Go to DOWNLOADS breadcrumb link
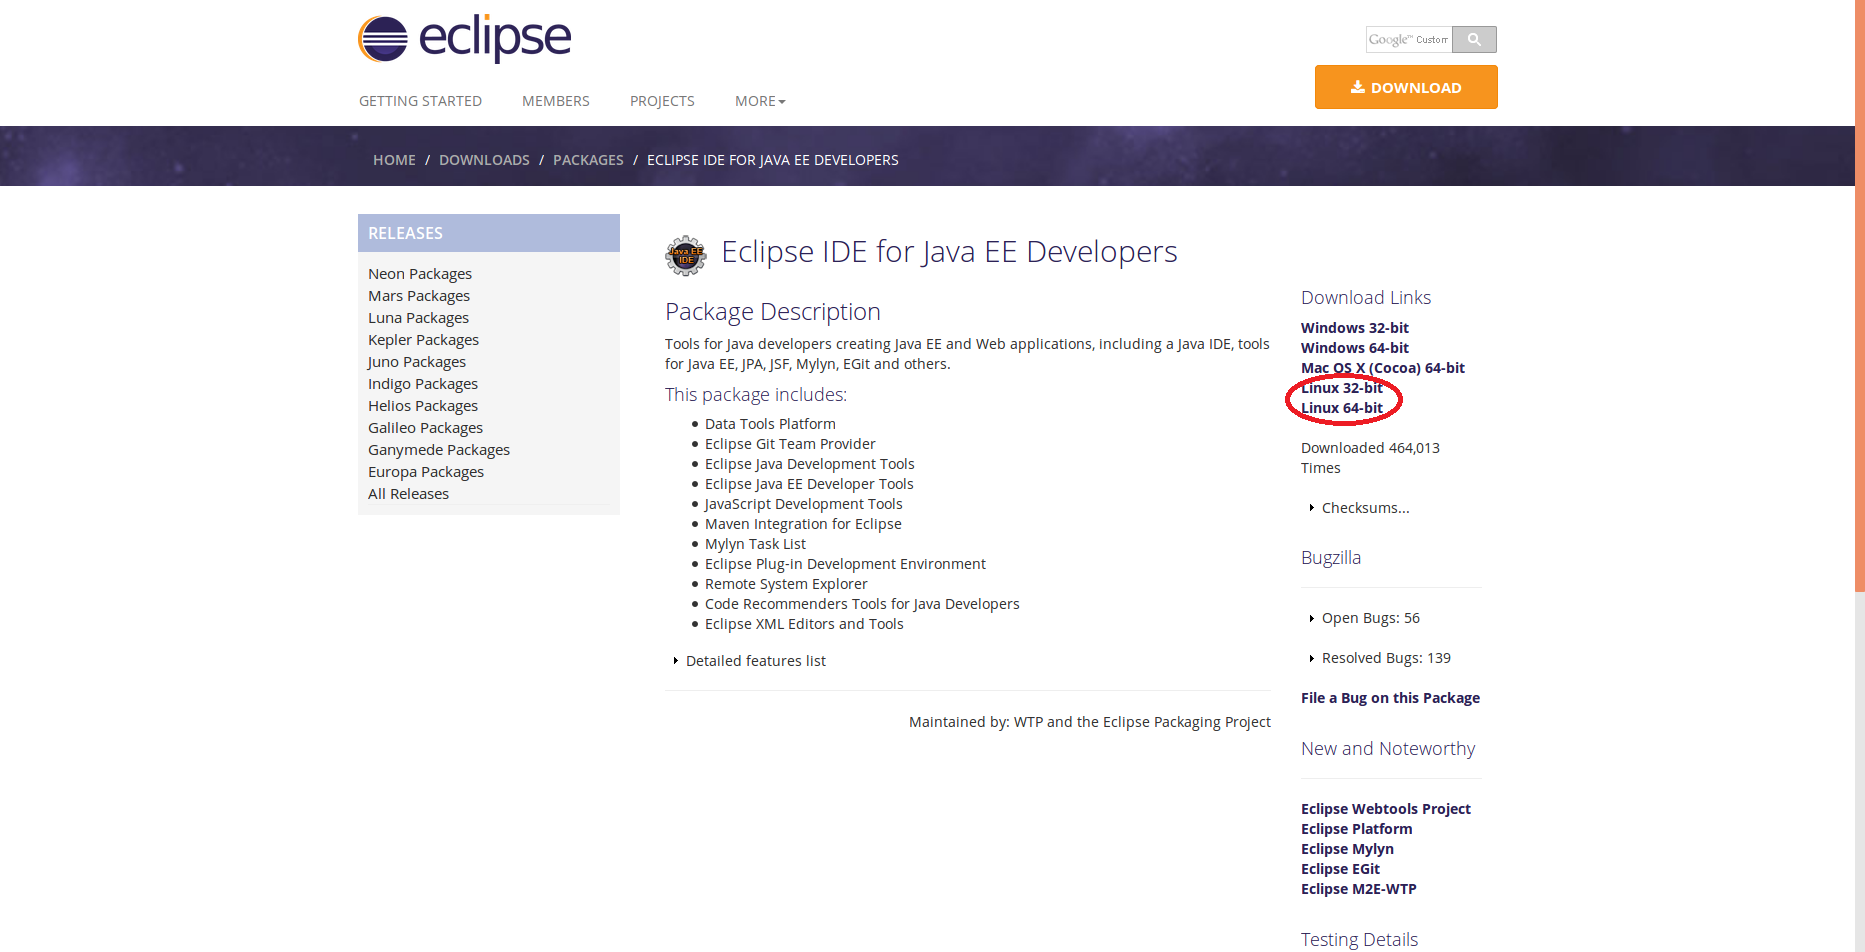Viewport: 1865px width, 952px height. tap(484, 160)
